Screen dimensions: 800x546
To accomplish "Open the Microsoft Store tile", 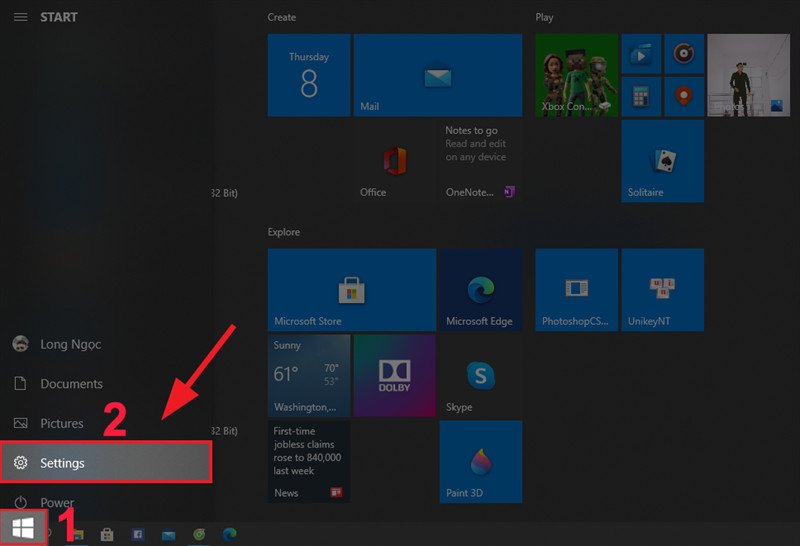I will 351,290.
